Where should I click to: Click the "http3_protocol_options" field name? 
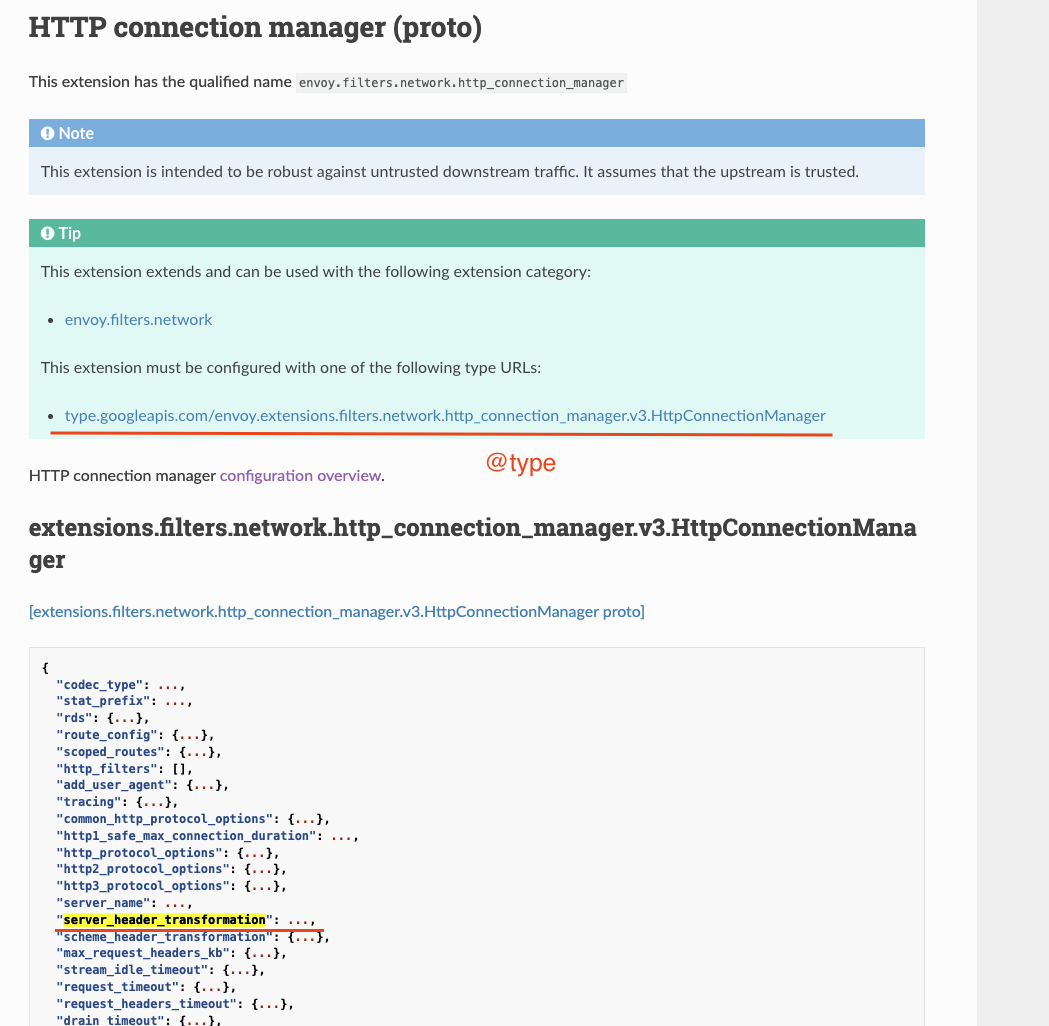pyautogui.click(x=143, y=886)
